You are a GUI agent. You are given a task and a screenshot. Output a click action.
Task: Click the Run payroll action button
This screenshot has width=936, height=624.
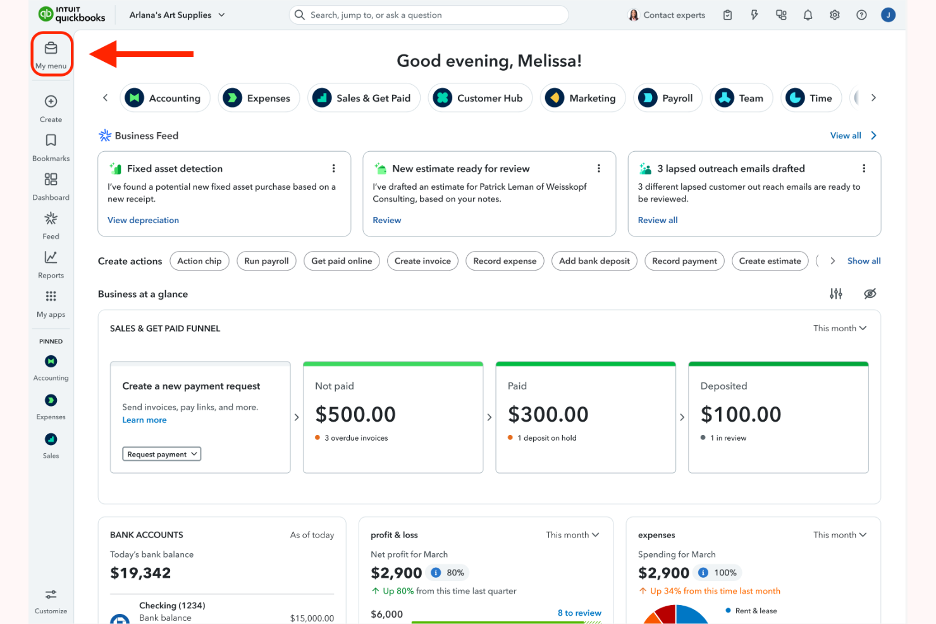265,260
